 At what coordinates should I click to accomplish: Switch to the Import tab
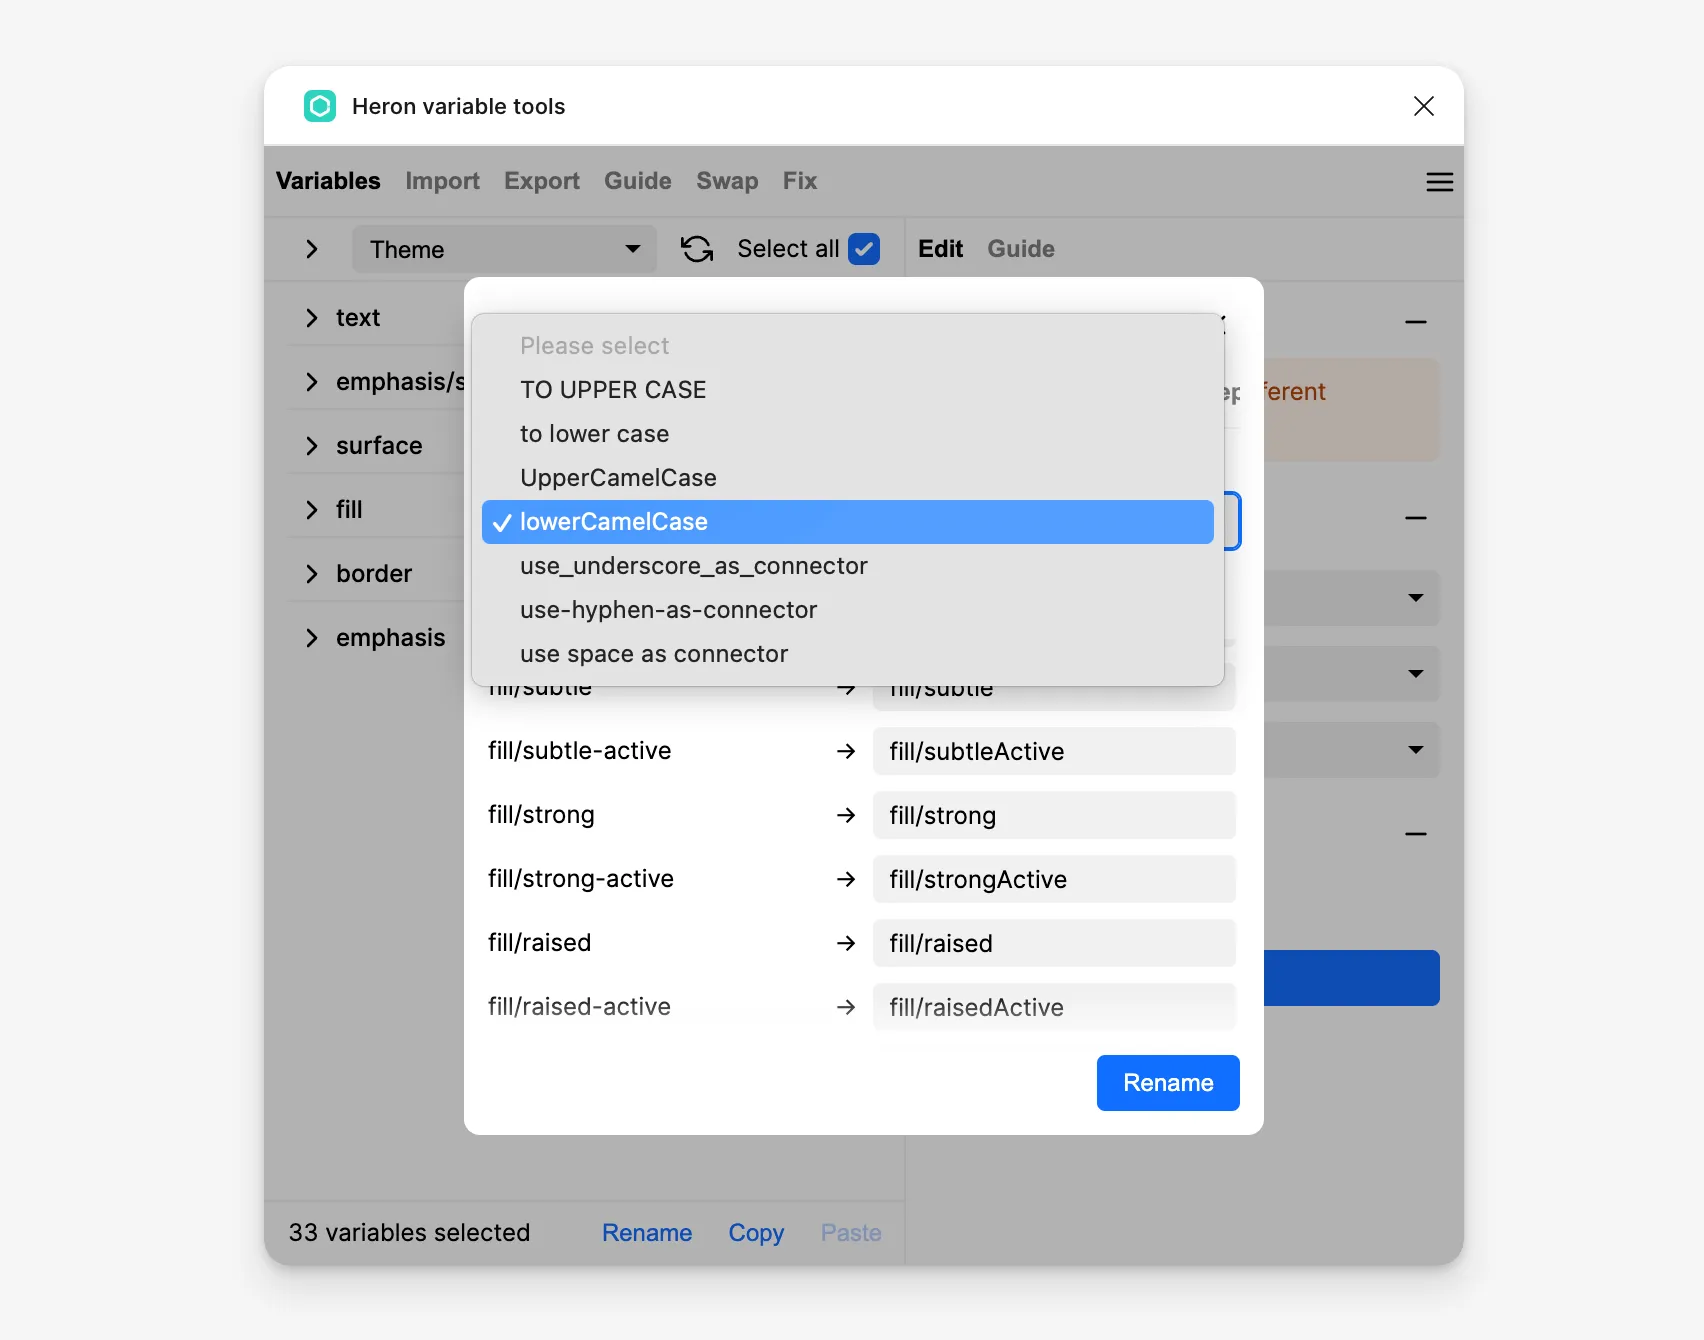pyautogui.click(x=442, y=181)
